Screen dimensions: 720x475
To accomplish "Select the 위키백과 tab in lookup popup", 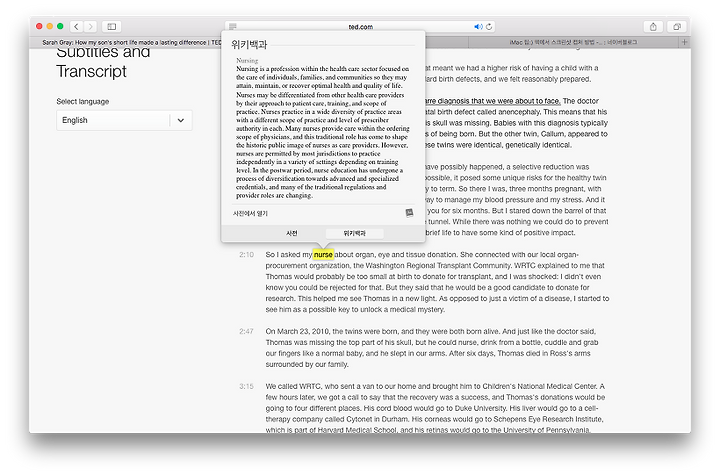I will point(354,233).
